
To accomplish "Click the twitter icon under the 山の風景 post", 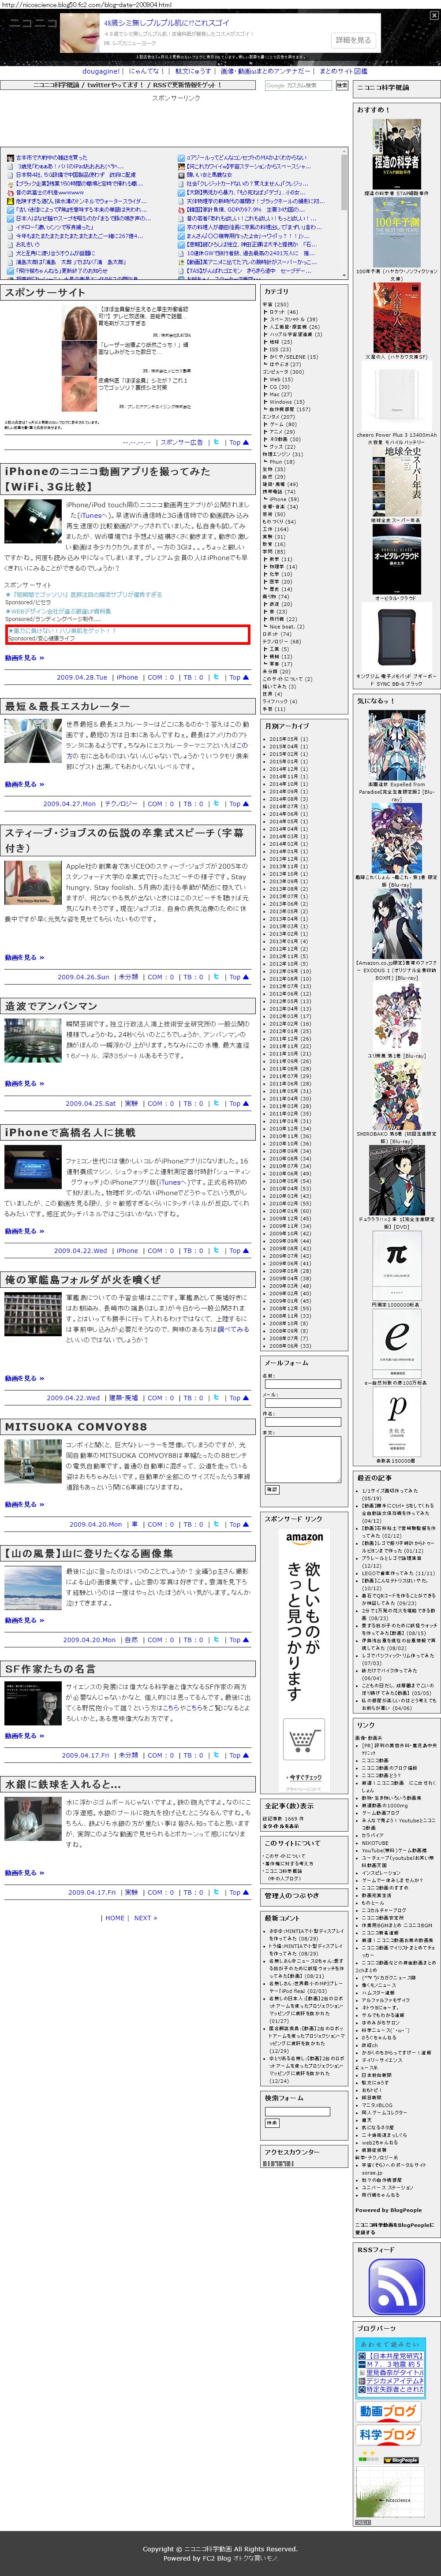I will tap(216, 1639).
